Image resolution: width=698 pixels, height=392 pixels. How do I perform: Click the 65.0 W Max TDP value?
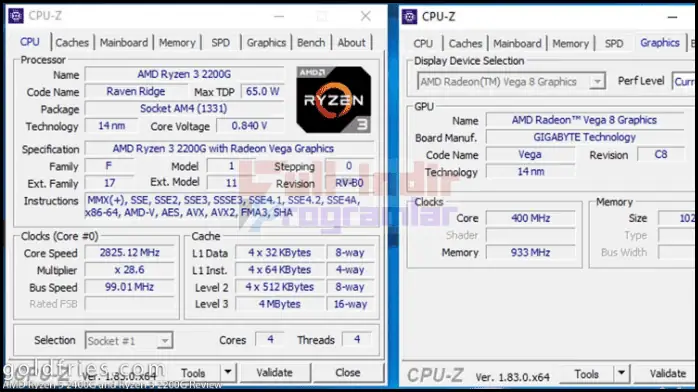262,92
